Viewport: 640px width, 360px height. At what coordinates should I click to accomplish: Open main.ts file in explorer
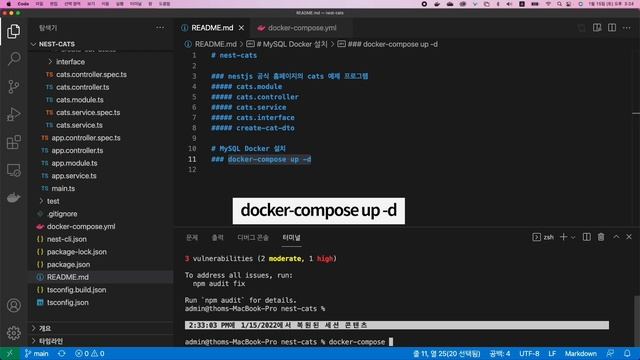click(63, 189)
